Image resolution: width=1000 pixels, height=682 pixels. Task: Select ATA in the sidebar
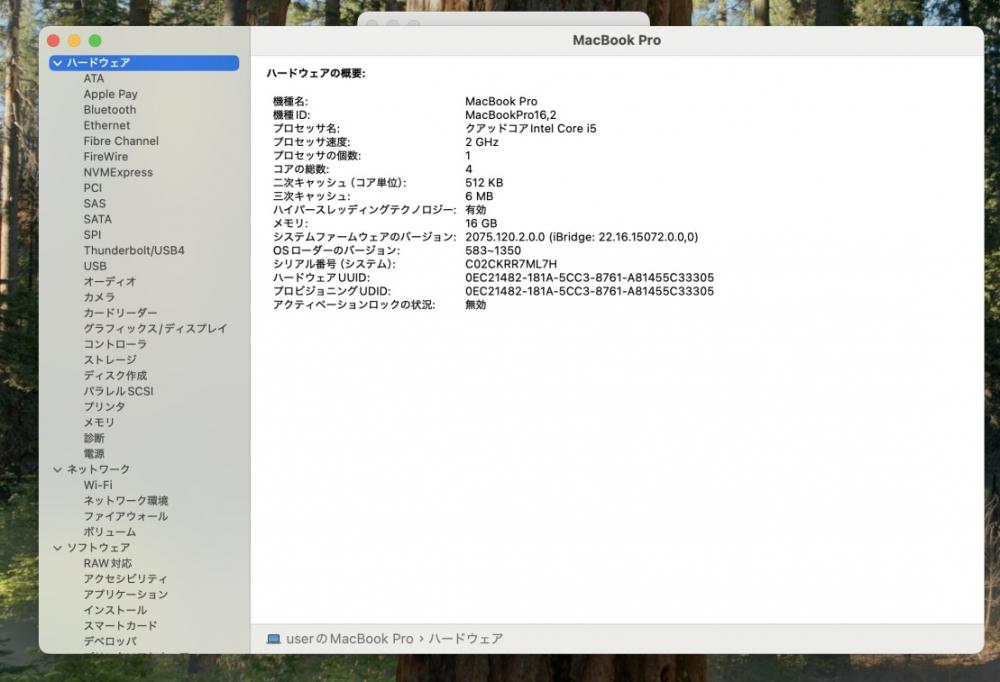94,78
